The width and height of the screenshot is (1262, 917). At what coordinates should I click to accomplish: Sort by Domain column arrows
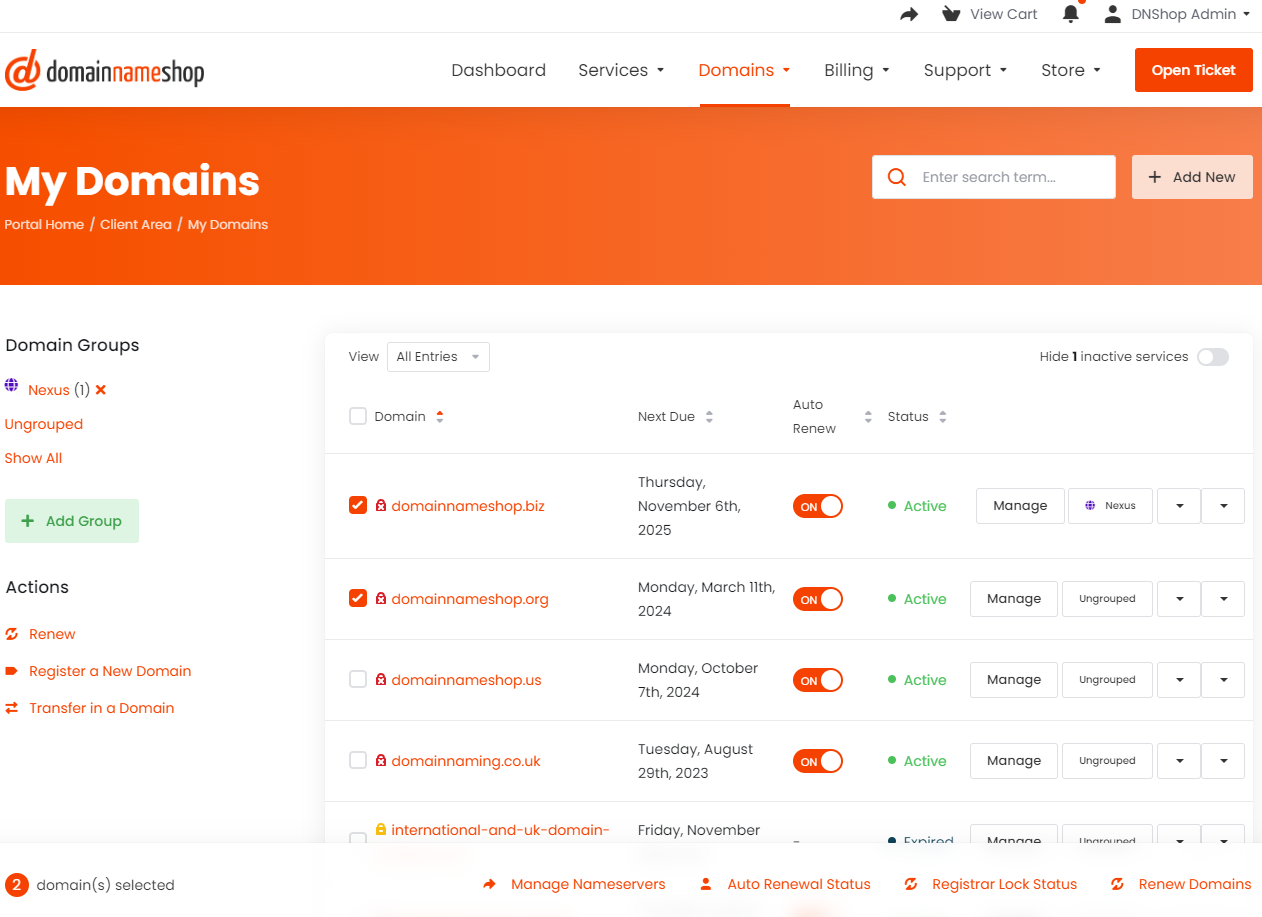(440, 417)
